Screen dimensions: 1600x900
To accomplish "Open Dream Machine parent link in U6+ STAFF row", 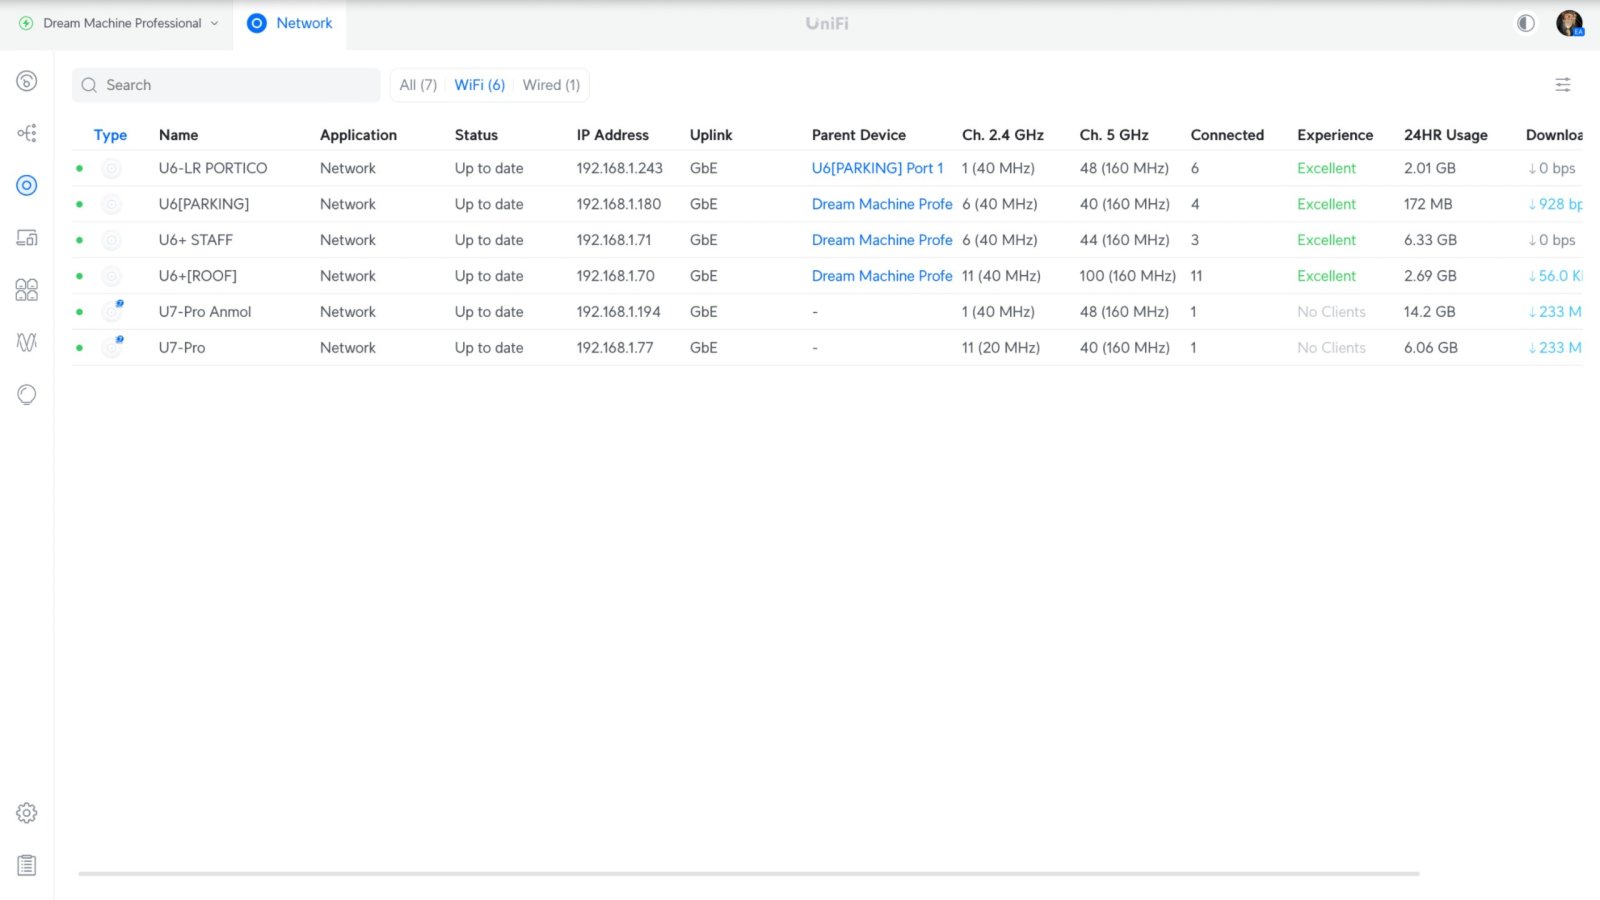I will (x=882, y=240).
